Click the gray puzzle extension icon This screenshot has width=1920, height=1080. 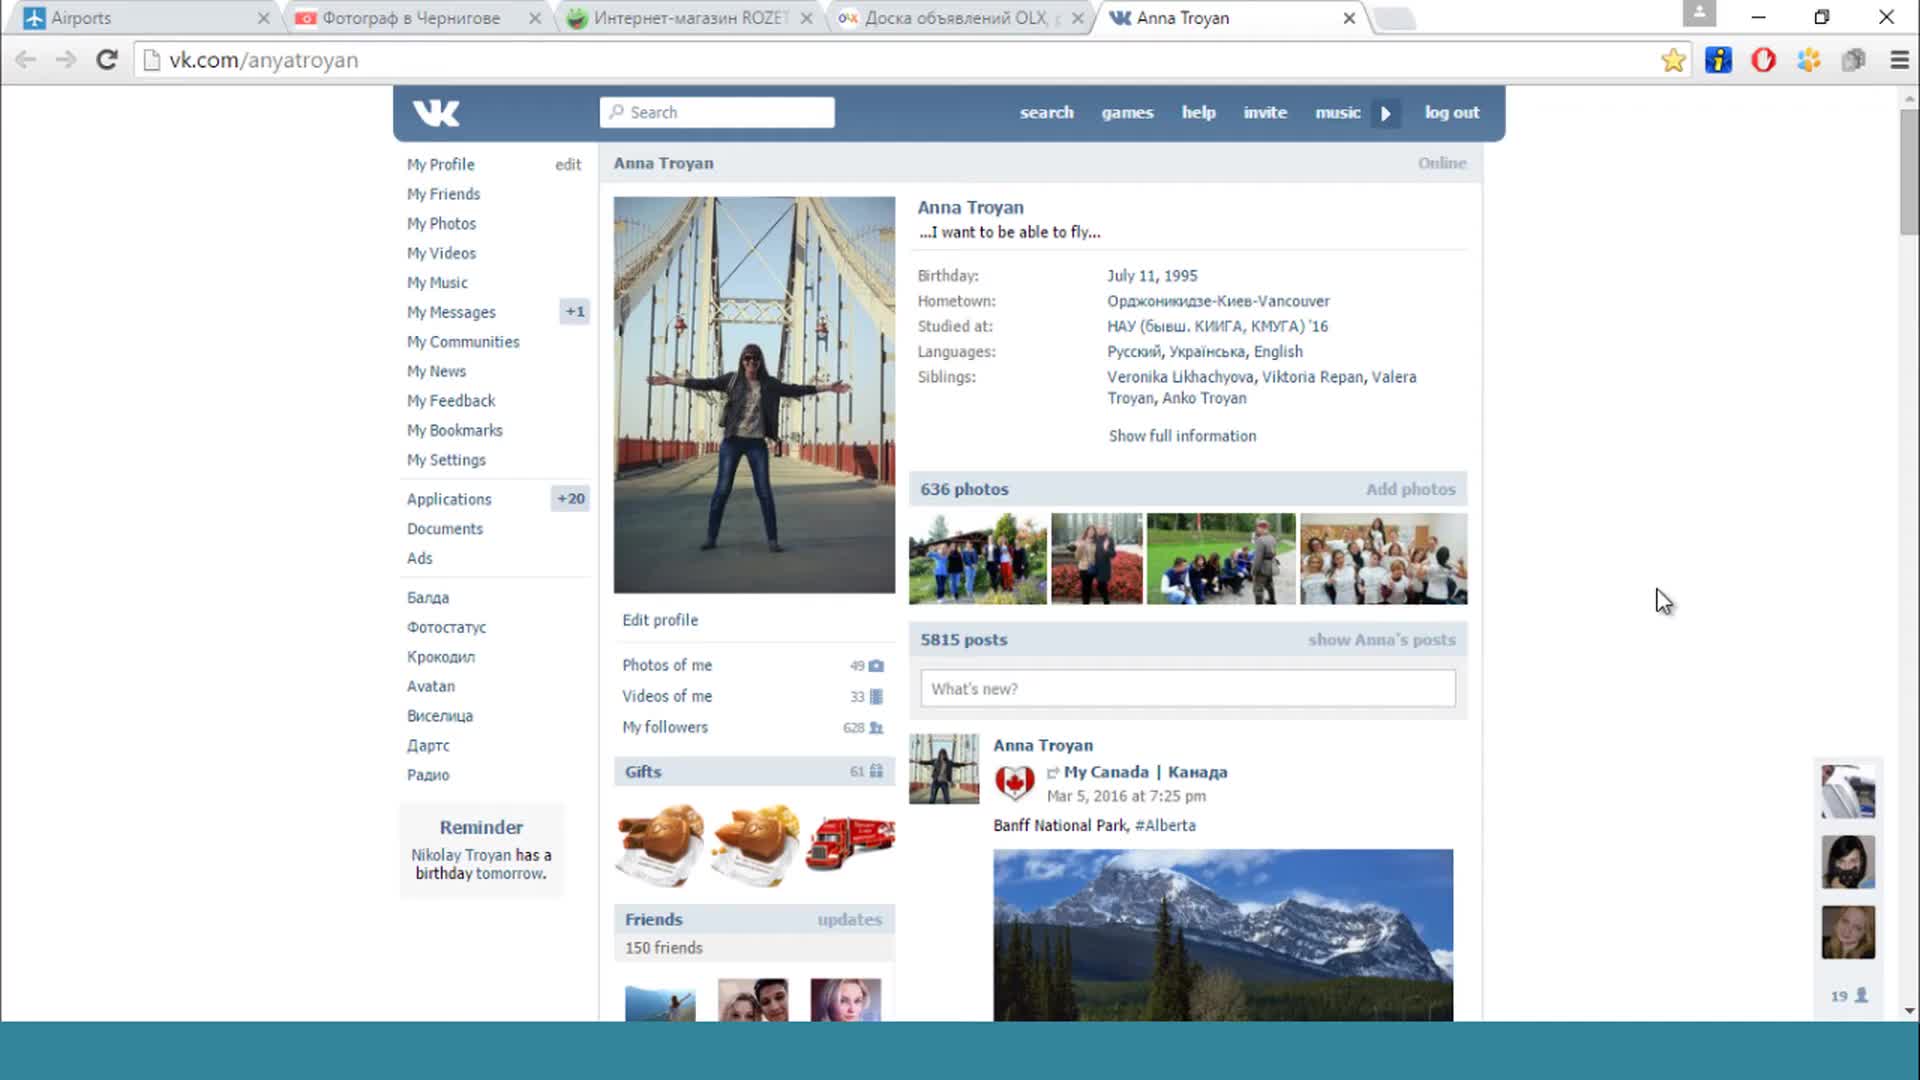[1853, 60]
